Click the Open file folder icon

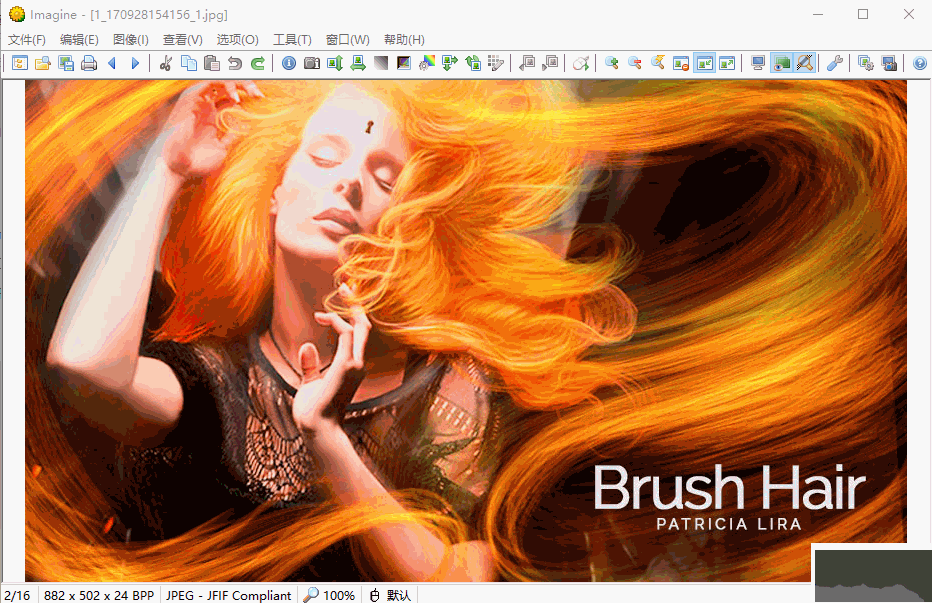[43, 63]
